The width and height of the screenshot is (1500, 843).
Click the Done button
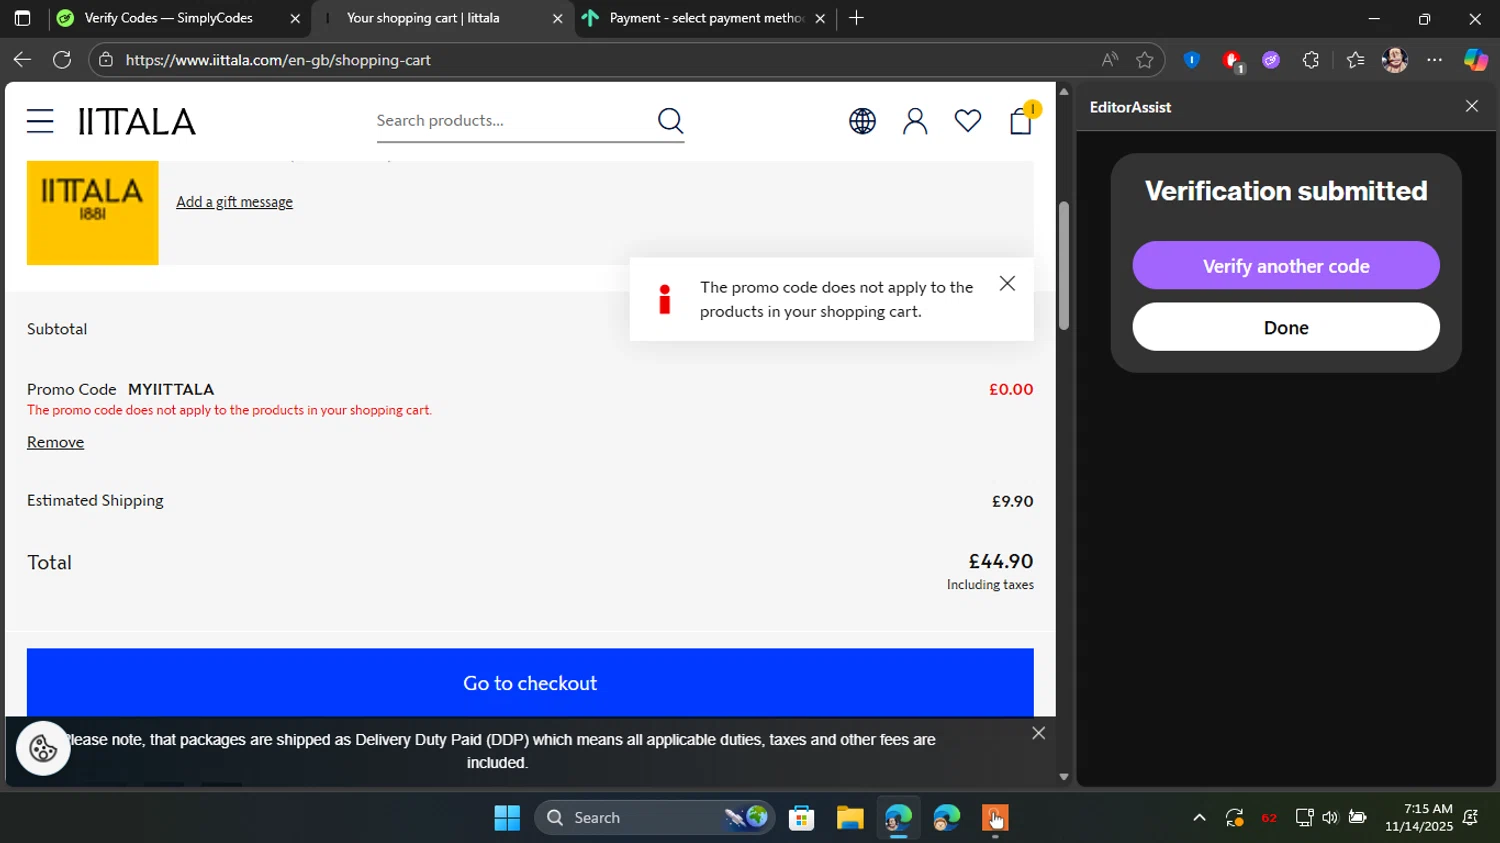tap(1286, 327)
